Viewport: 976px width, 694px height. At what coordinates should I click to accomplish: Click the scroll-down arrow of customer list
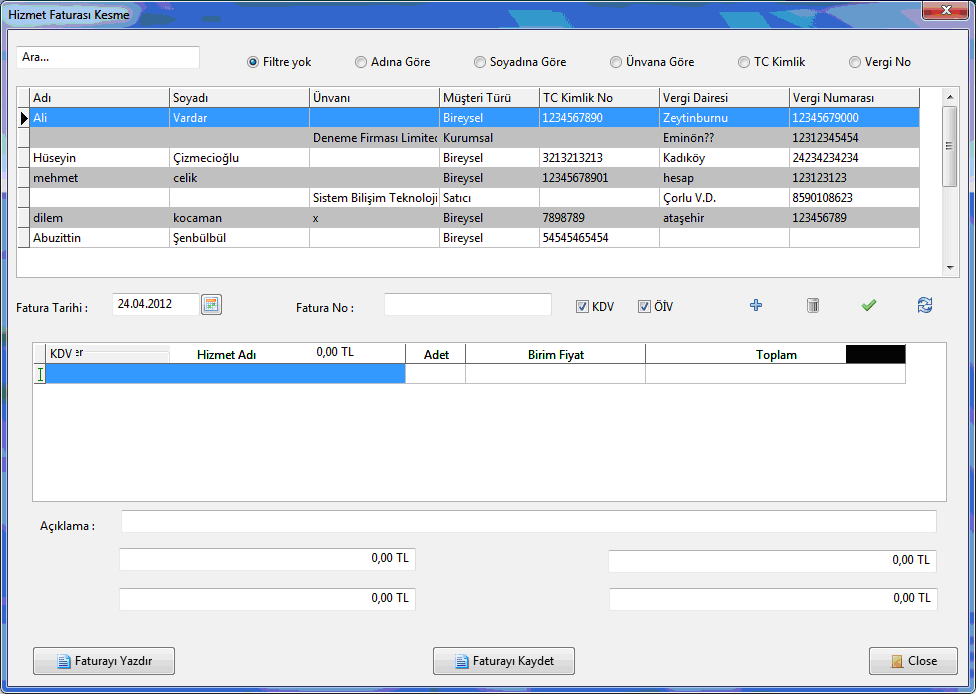point(950,268)
